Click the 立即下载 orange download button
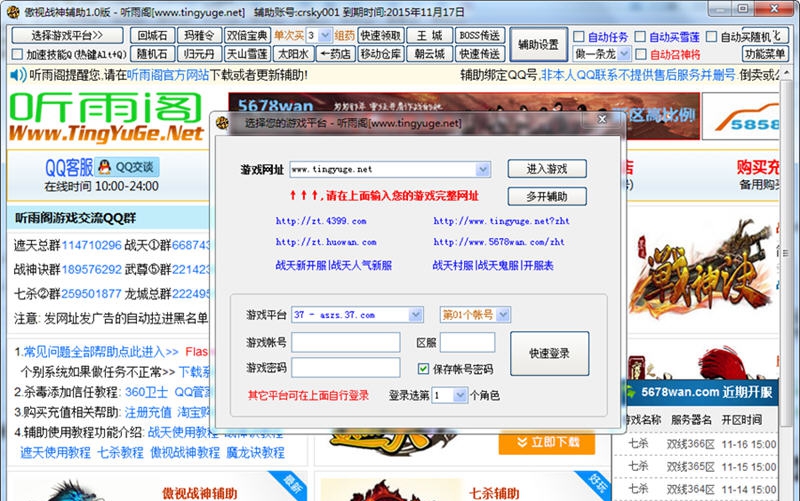Screen dimensions: 800x501 pyautogui.click(x=546, y=442)
